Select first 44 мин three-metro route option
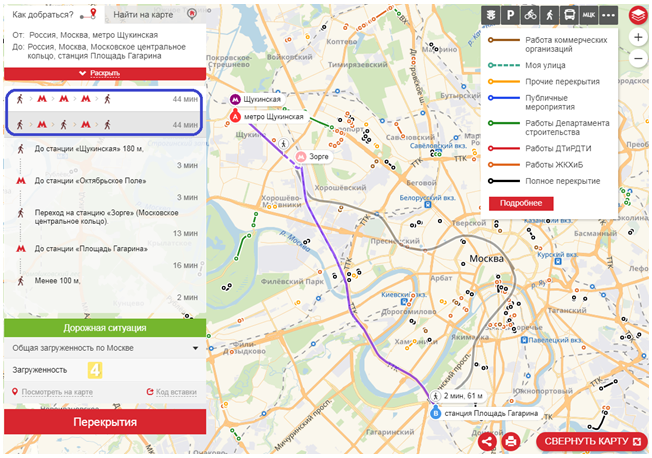 click(x=104, y=99)
